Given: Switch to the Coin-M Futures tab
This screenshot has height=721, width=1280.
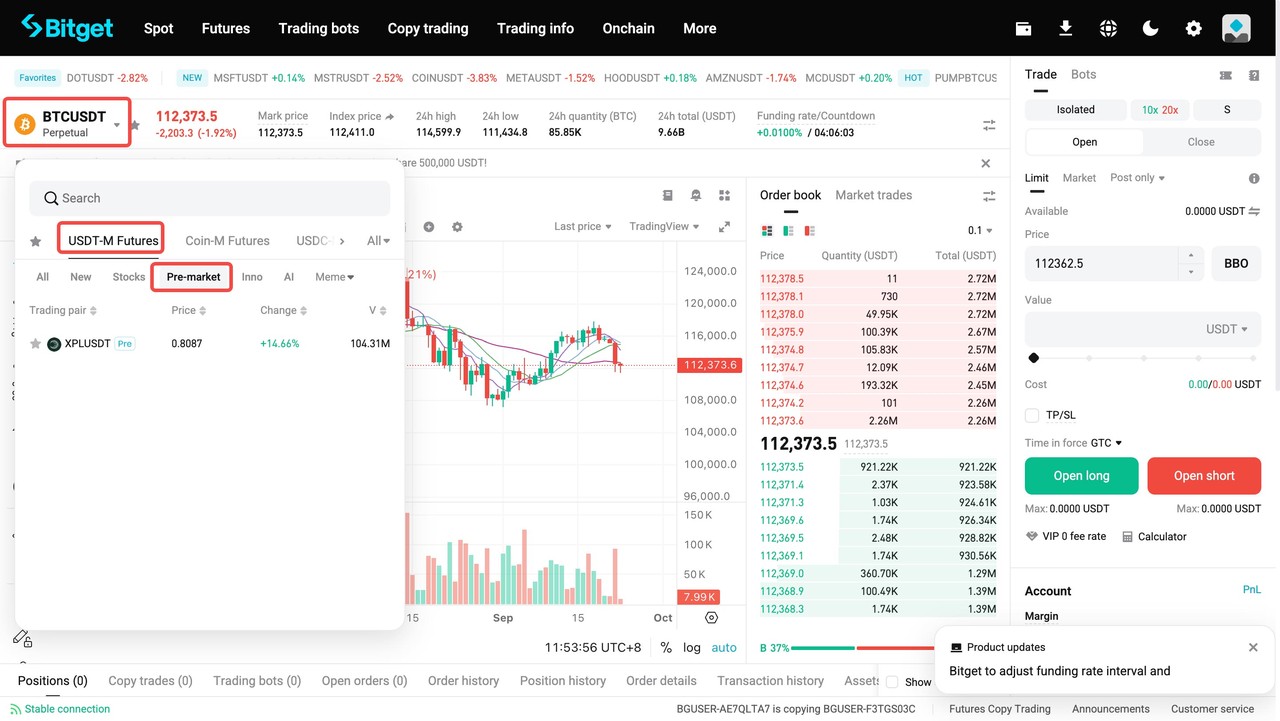Looking at the screenshot, I should (227, 240).
